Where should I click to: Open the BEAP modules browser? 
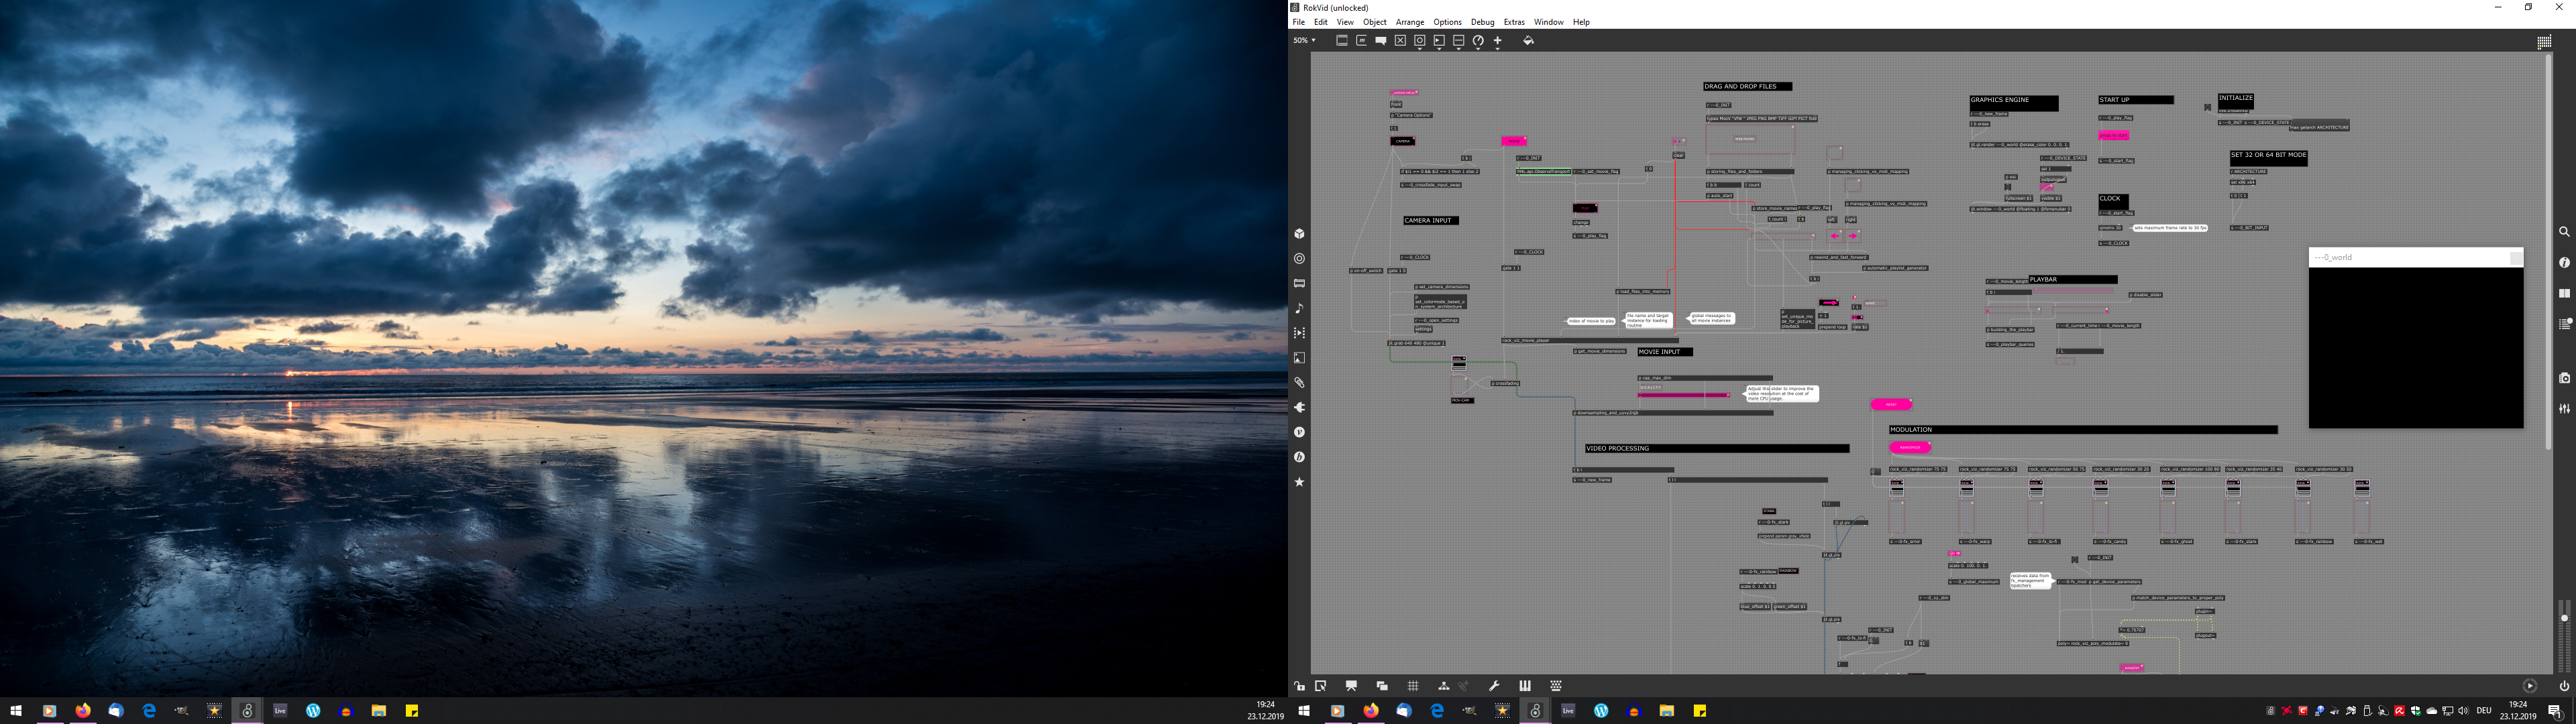(1299, 457)
